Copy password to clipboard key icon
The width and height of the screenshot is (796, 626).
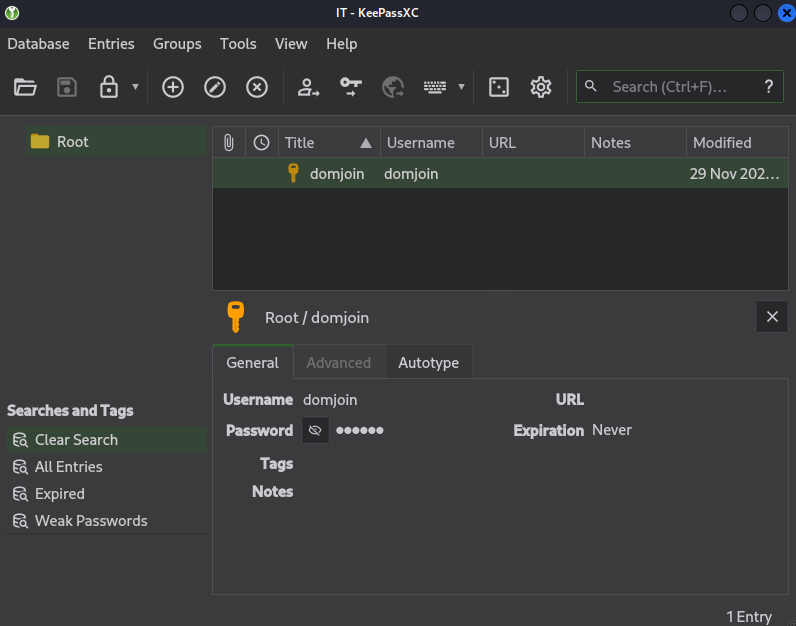[x=351, y=87]
